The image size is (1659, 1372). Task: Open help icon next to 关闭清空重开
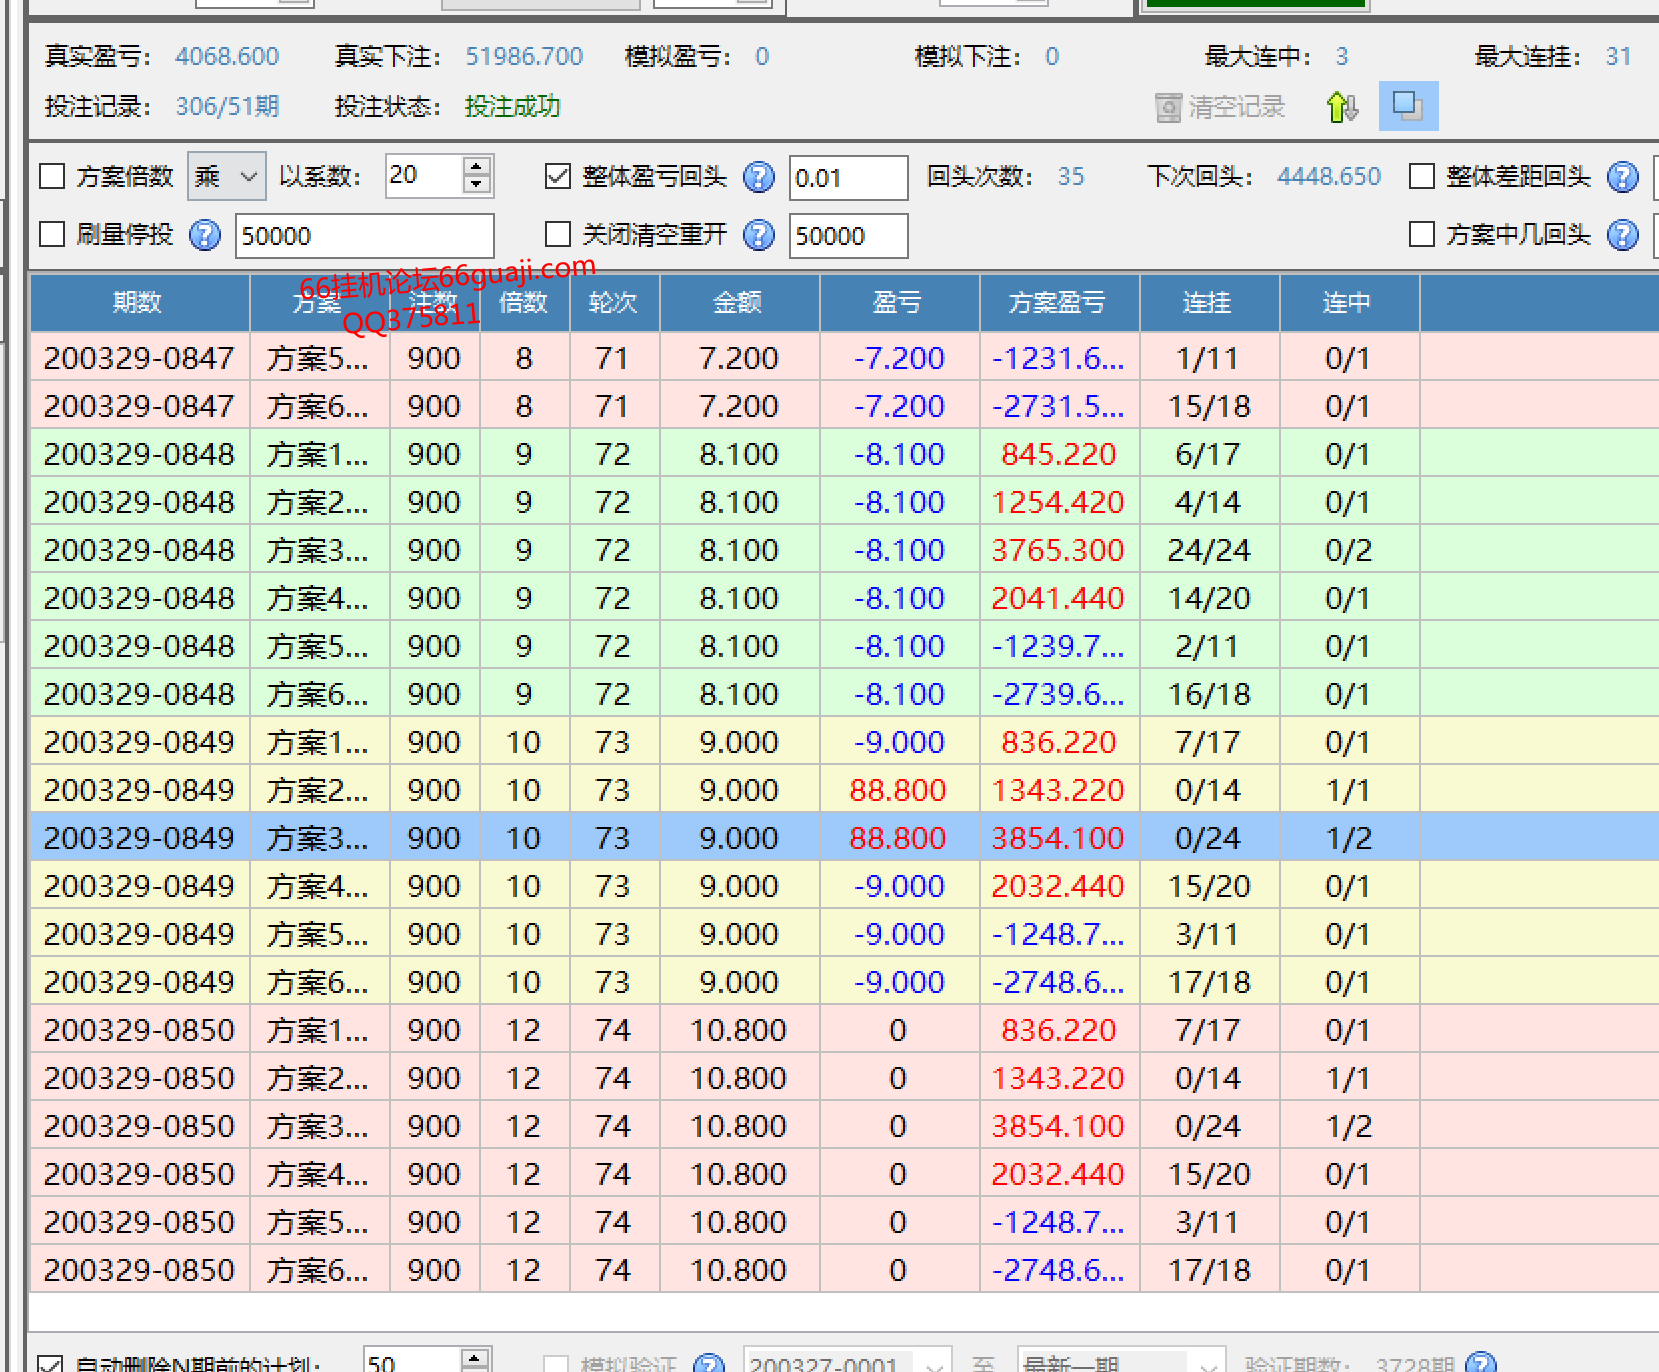click(759, 235)
